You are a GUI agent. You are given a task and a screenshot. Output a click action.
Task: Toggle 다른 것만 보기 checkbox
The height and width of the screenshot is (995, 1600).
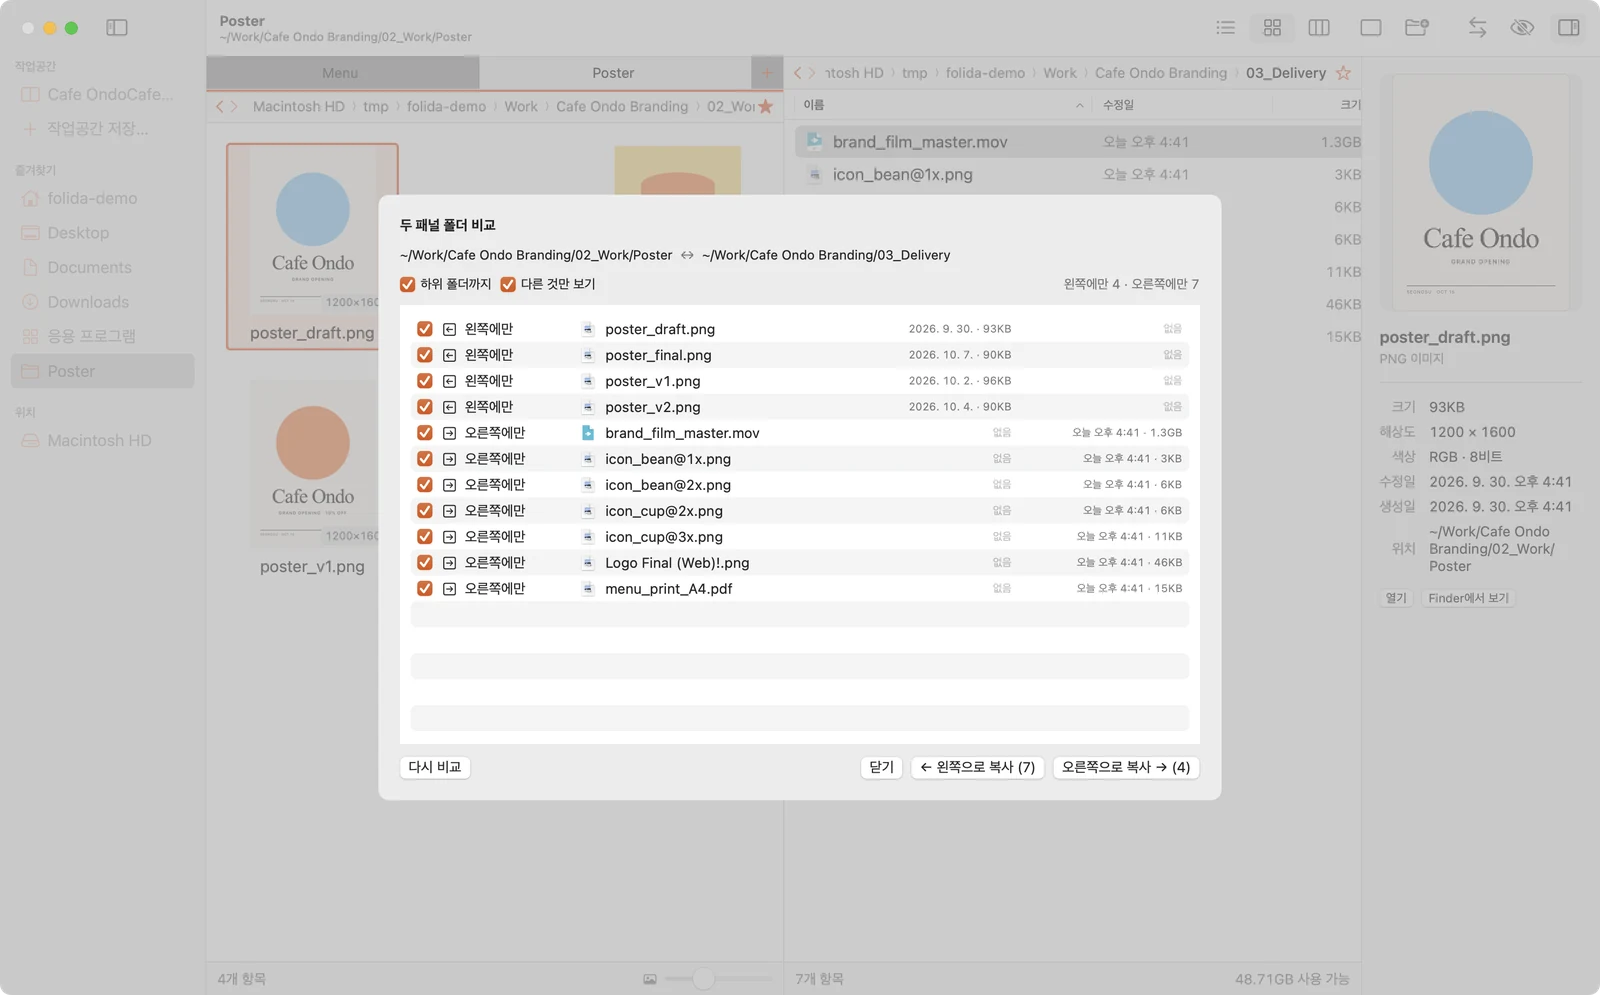click(508, 285)
